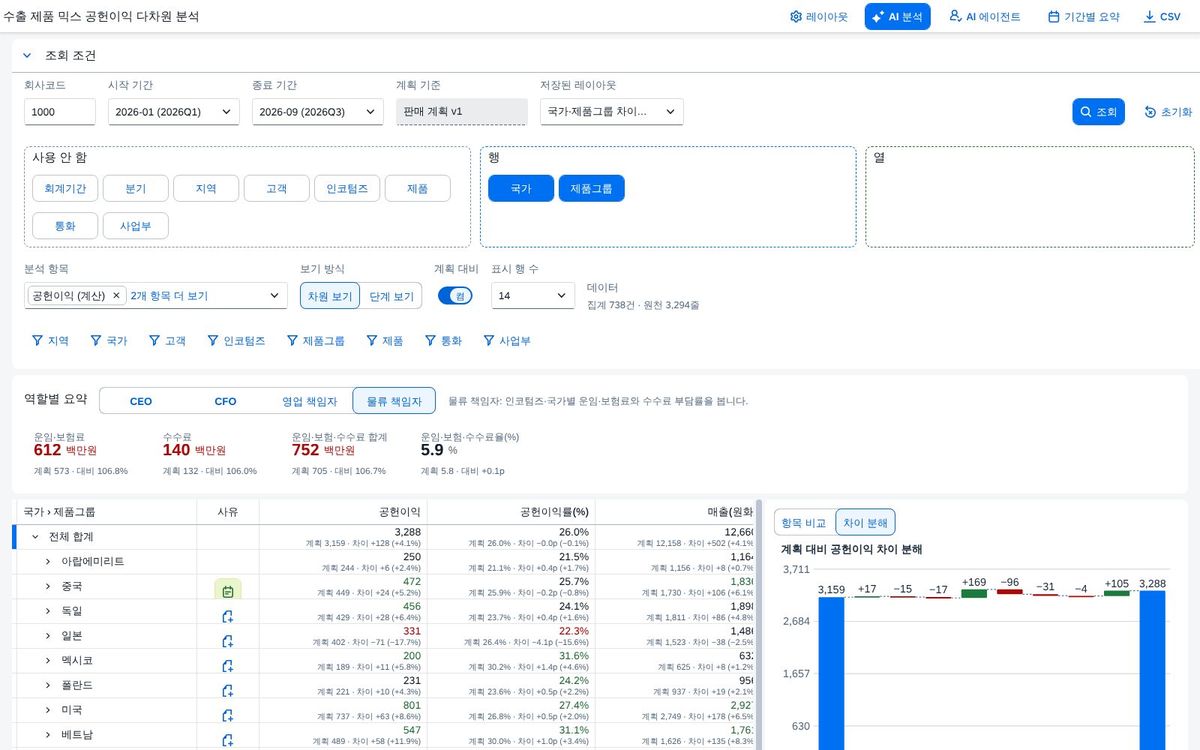
Task: Select the +105 green waterfall bar
Action: click(1117, 593)
